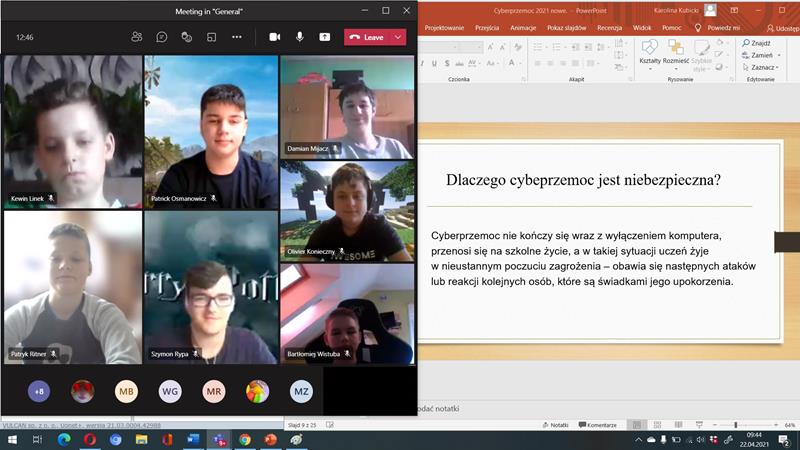Open the +8 overflow participants avatar
Screen dimensions: 800x450
coord(39,391)
